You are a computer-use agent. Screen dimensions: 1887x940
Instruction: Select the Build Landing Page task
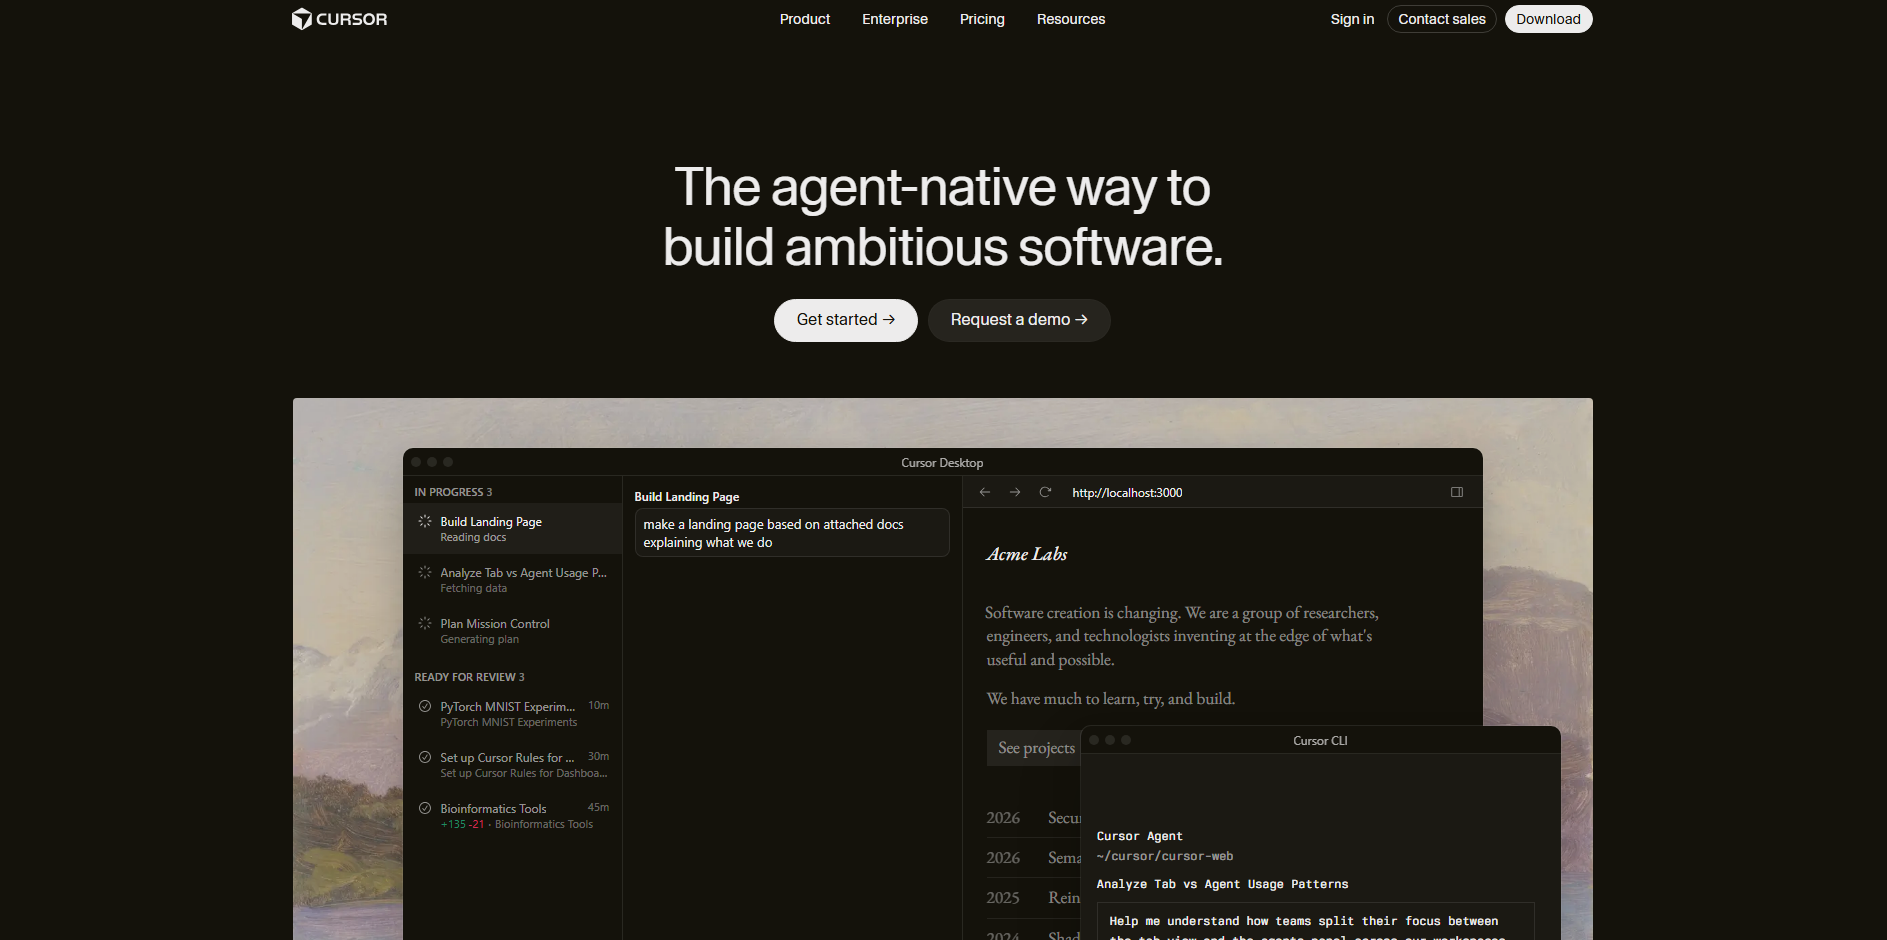(x=513, y=529)
